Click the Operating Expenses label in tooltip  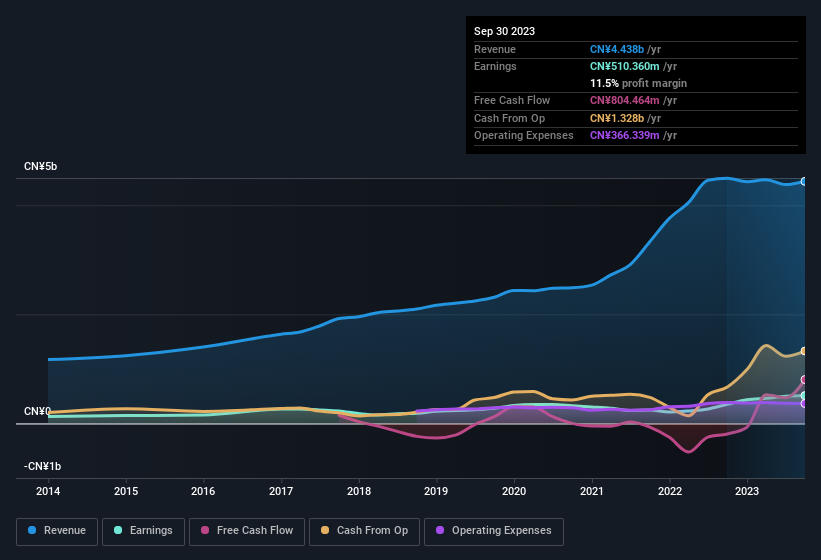click(524, 135)
